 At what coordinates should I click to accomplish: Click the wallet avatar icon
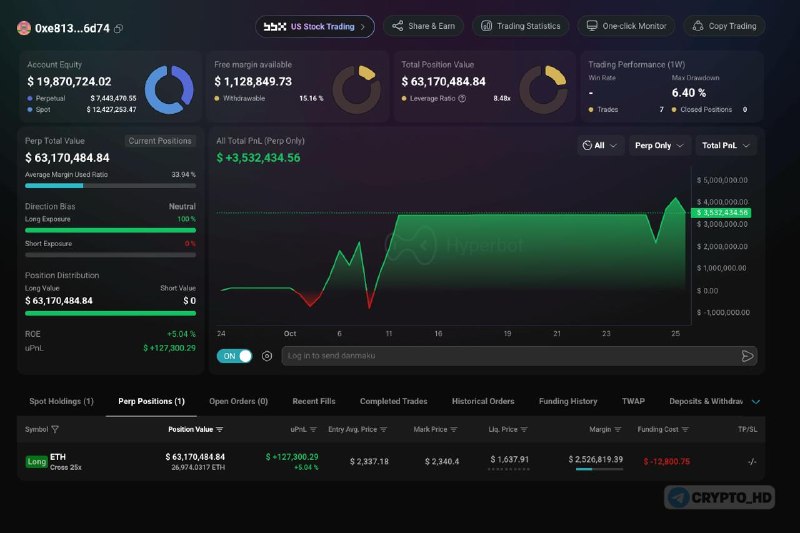click(23, 28)
